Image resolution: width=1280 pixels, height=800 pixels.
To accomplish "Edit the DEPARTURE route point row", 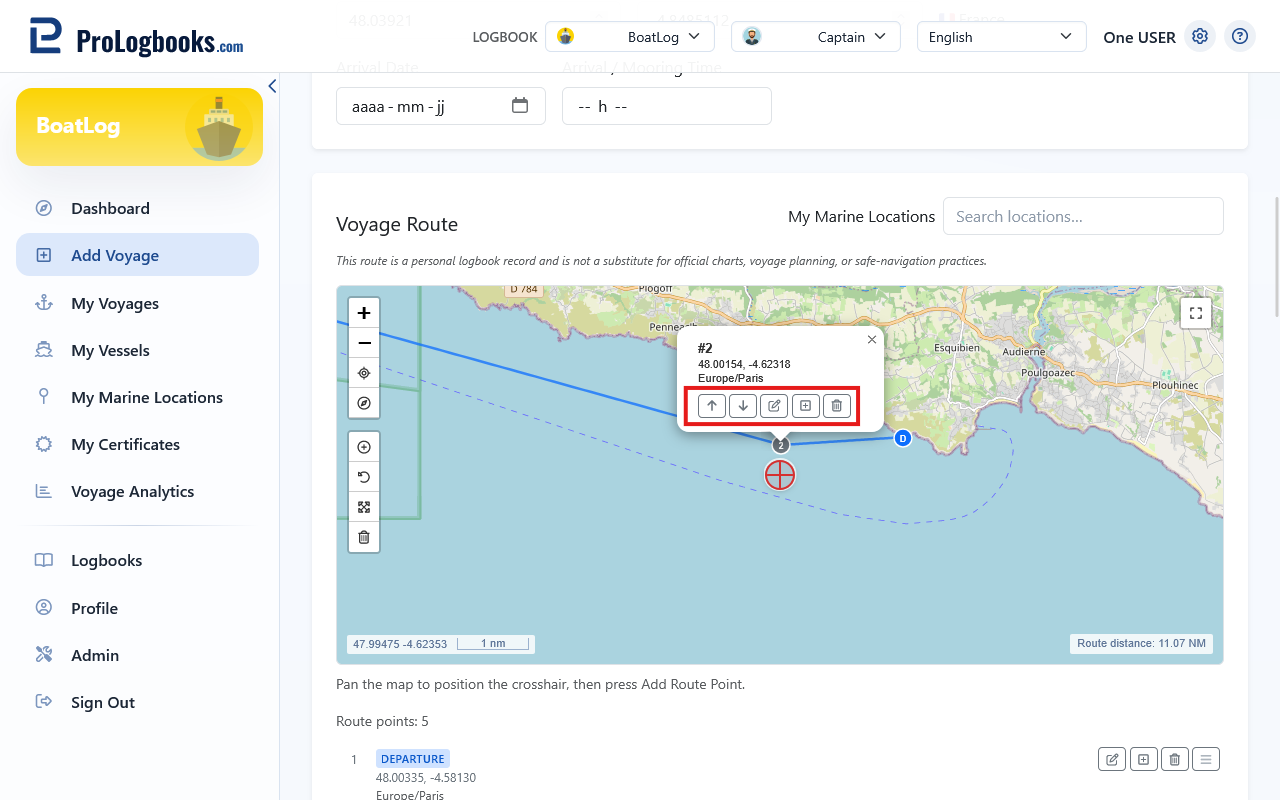I will coord(1111,759).
